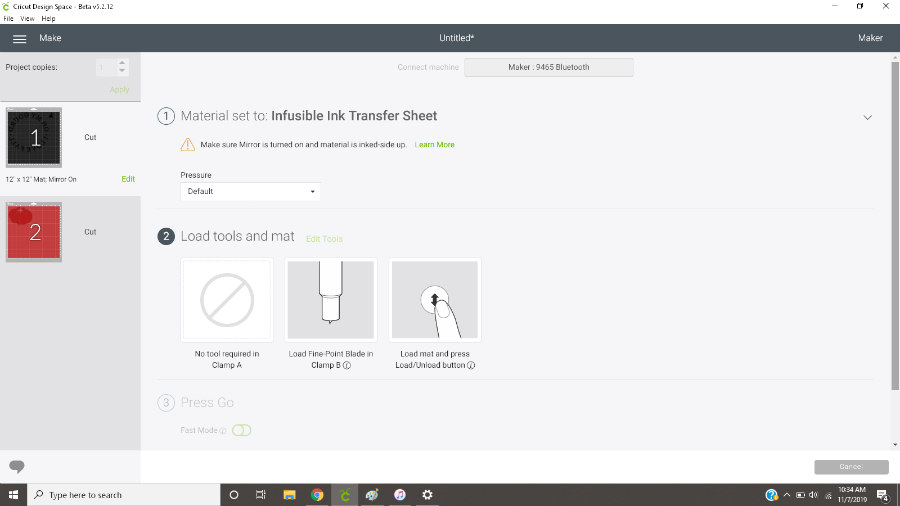Select the red mat 2 thumbnail

[34, 232]
